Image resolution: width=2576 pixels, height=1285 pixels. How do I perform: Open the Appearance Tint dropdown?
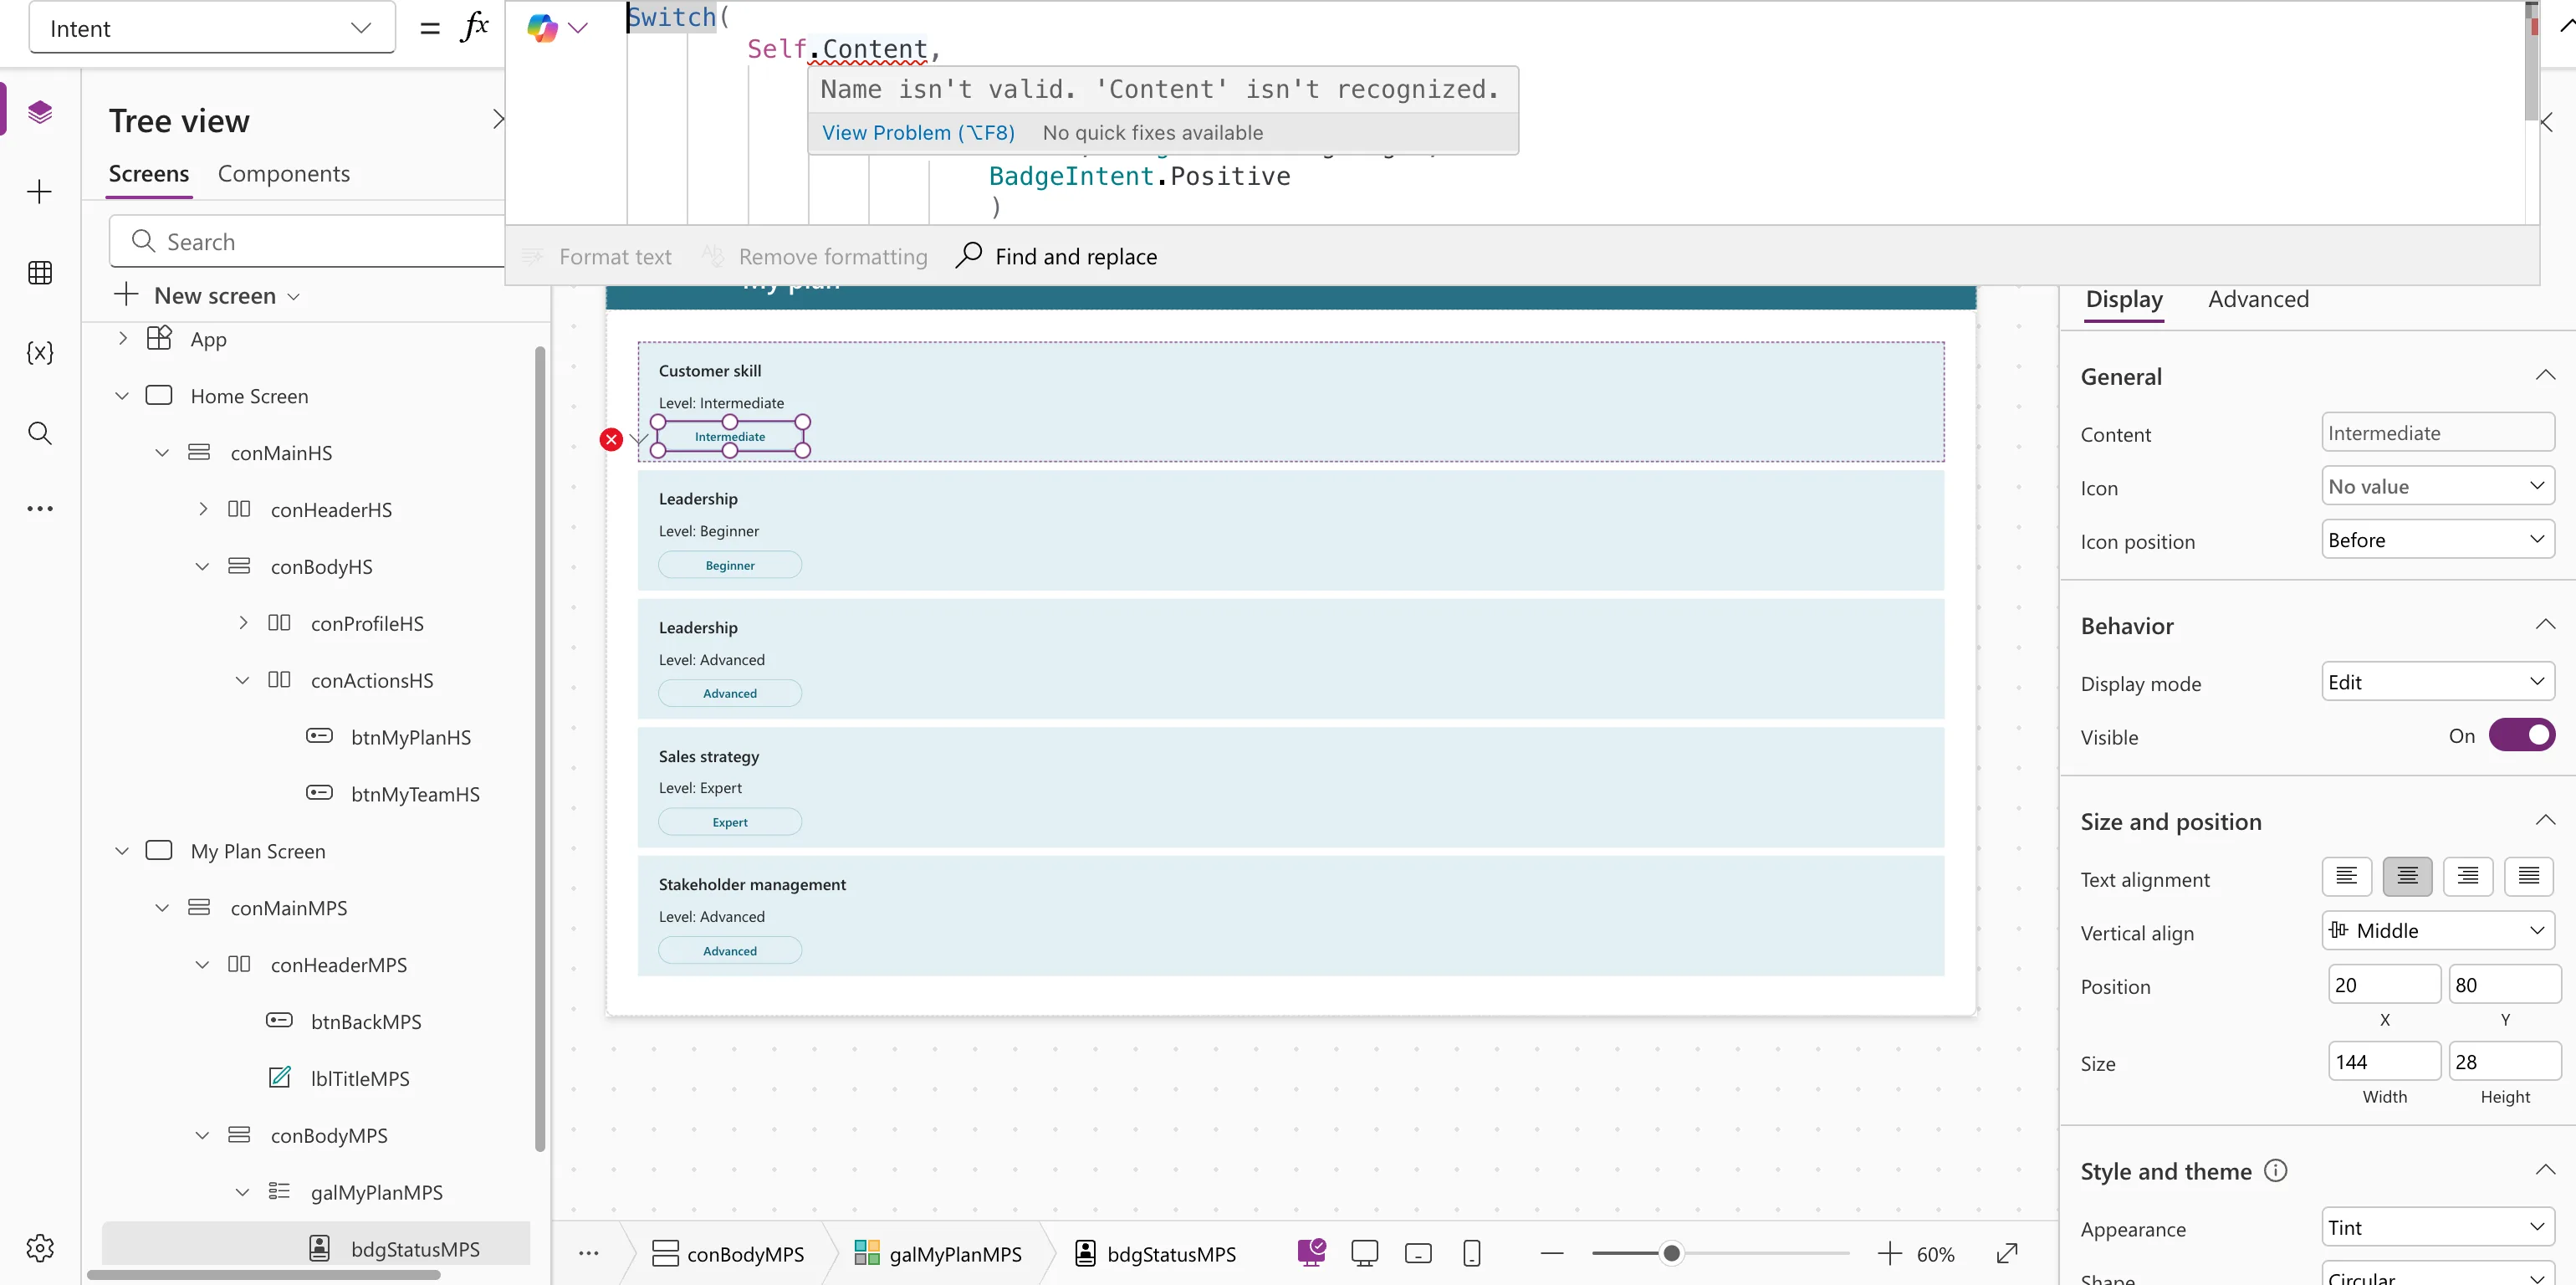[x=2437, y=1228]
